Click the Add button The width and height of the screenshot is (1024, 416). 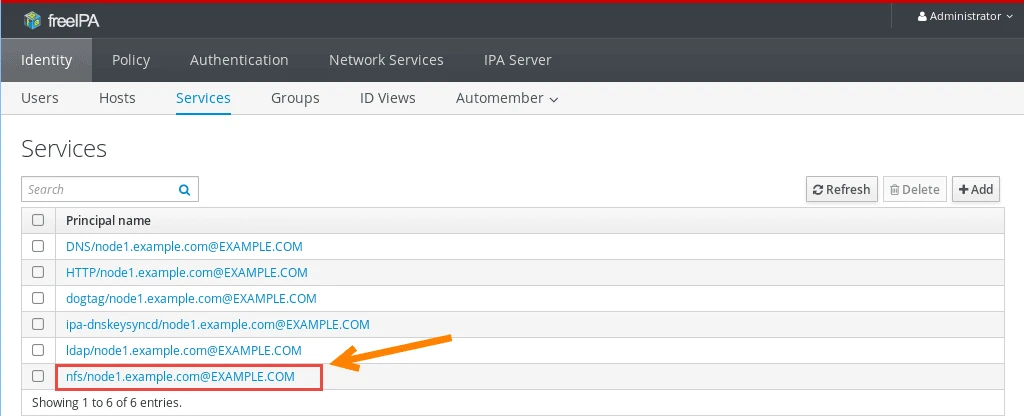(976, 189)
